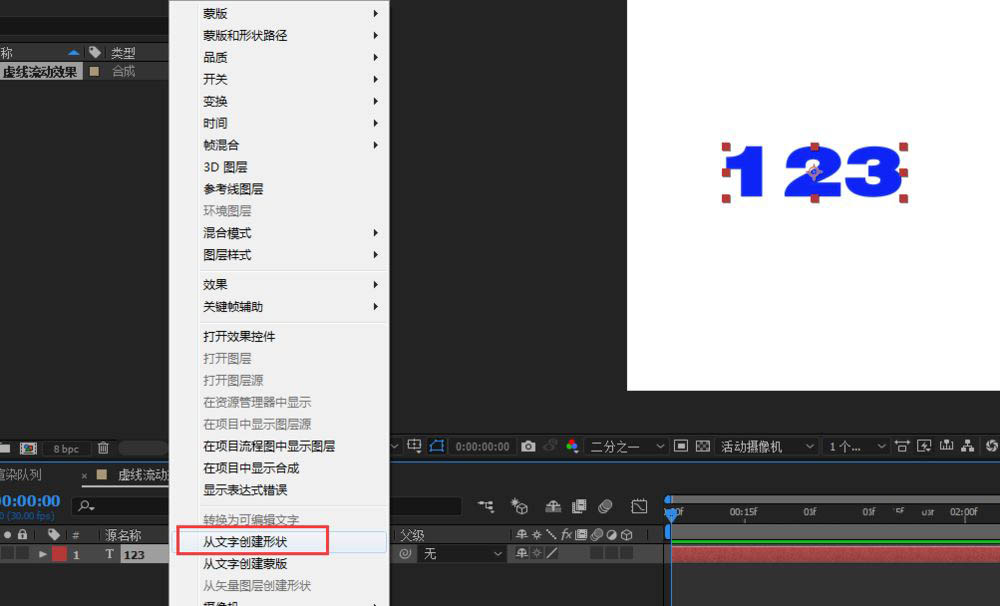Click the 打开效果控件 menu entry
The width and height of the screenshot is (1000, 606).
(x=240, y=336)
